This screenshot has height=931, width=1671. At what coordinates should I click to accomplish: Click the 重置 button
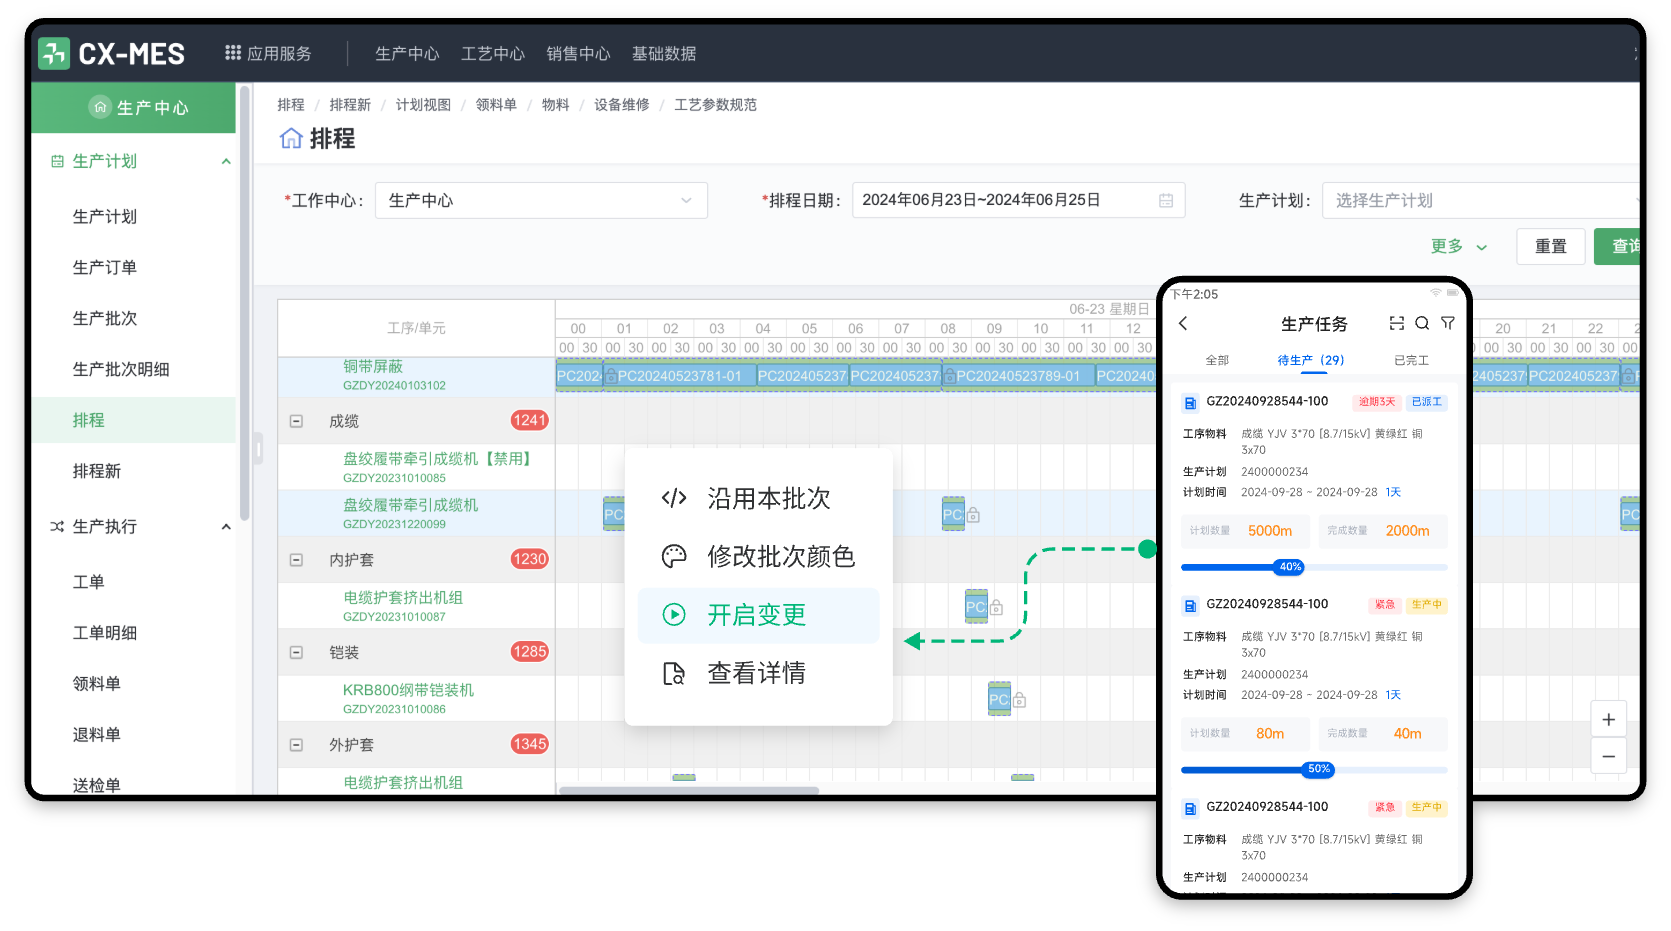pos(1551,246)
